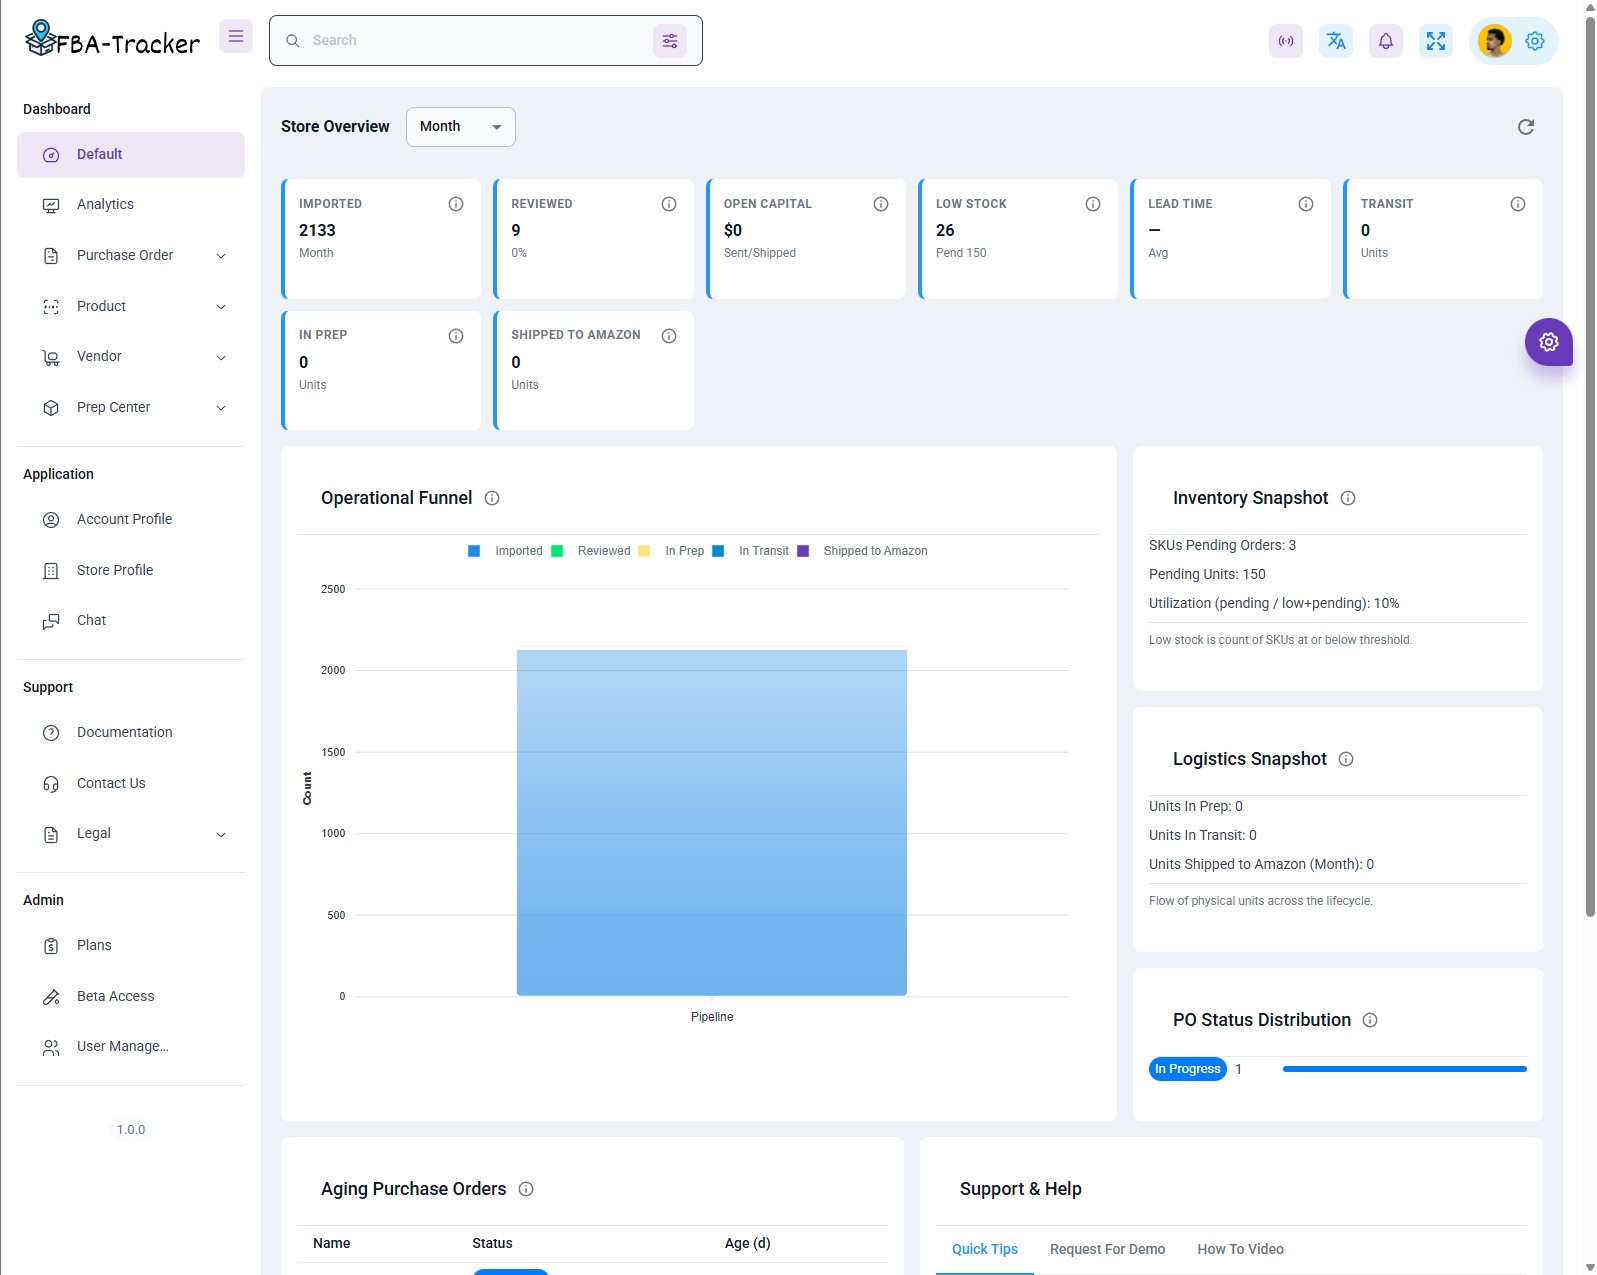Open Store Profile page
1597x1275 pixels.
[131, 571]
